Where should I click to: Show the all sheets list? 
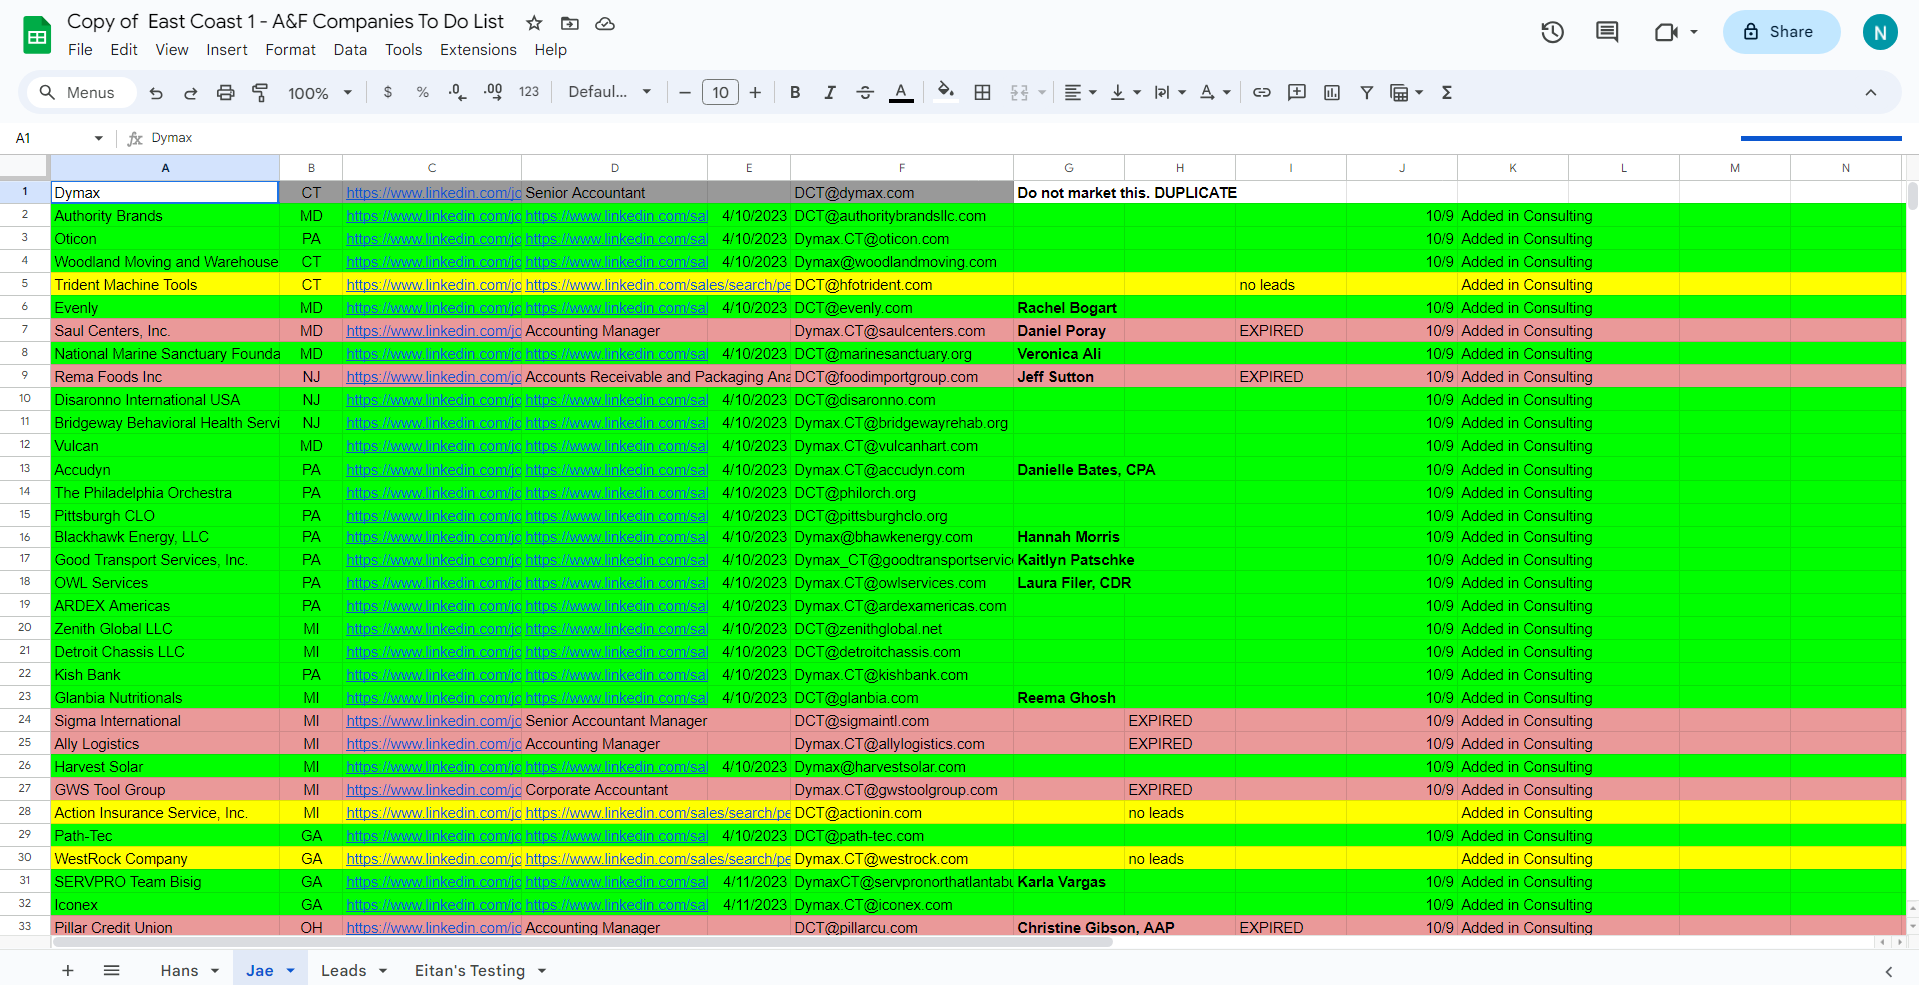click(112, 971)
